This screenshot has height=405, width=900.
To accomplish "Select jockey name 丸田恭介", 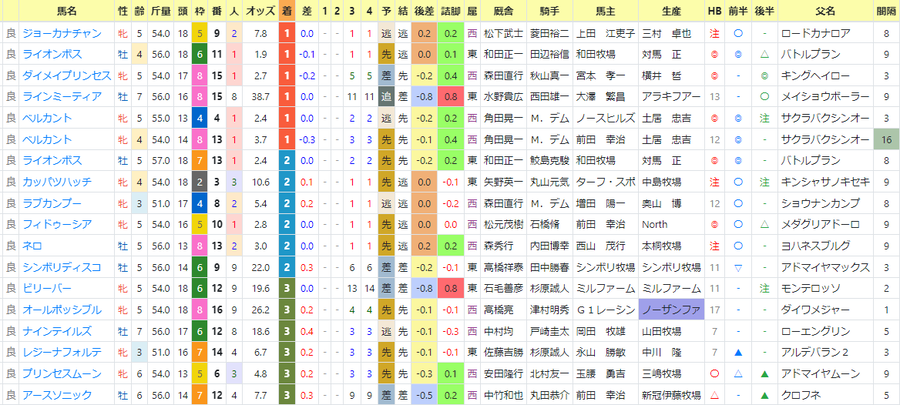I will (549, 395).
